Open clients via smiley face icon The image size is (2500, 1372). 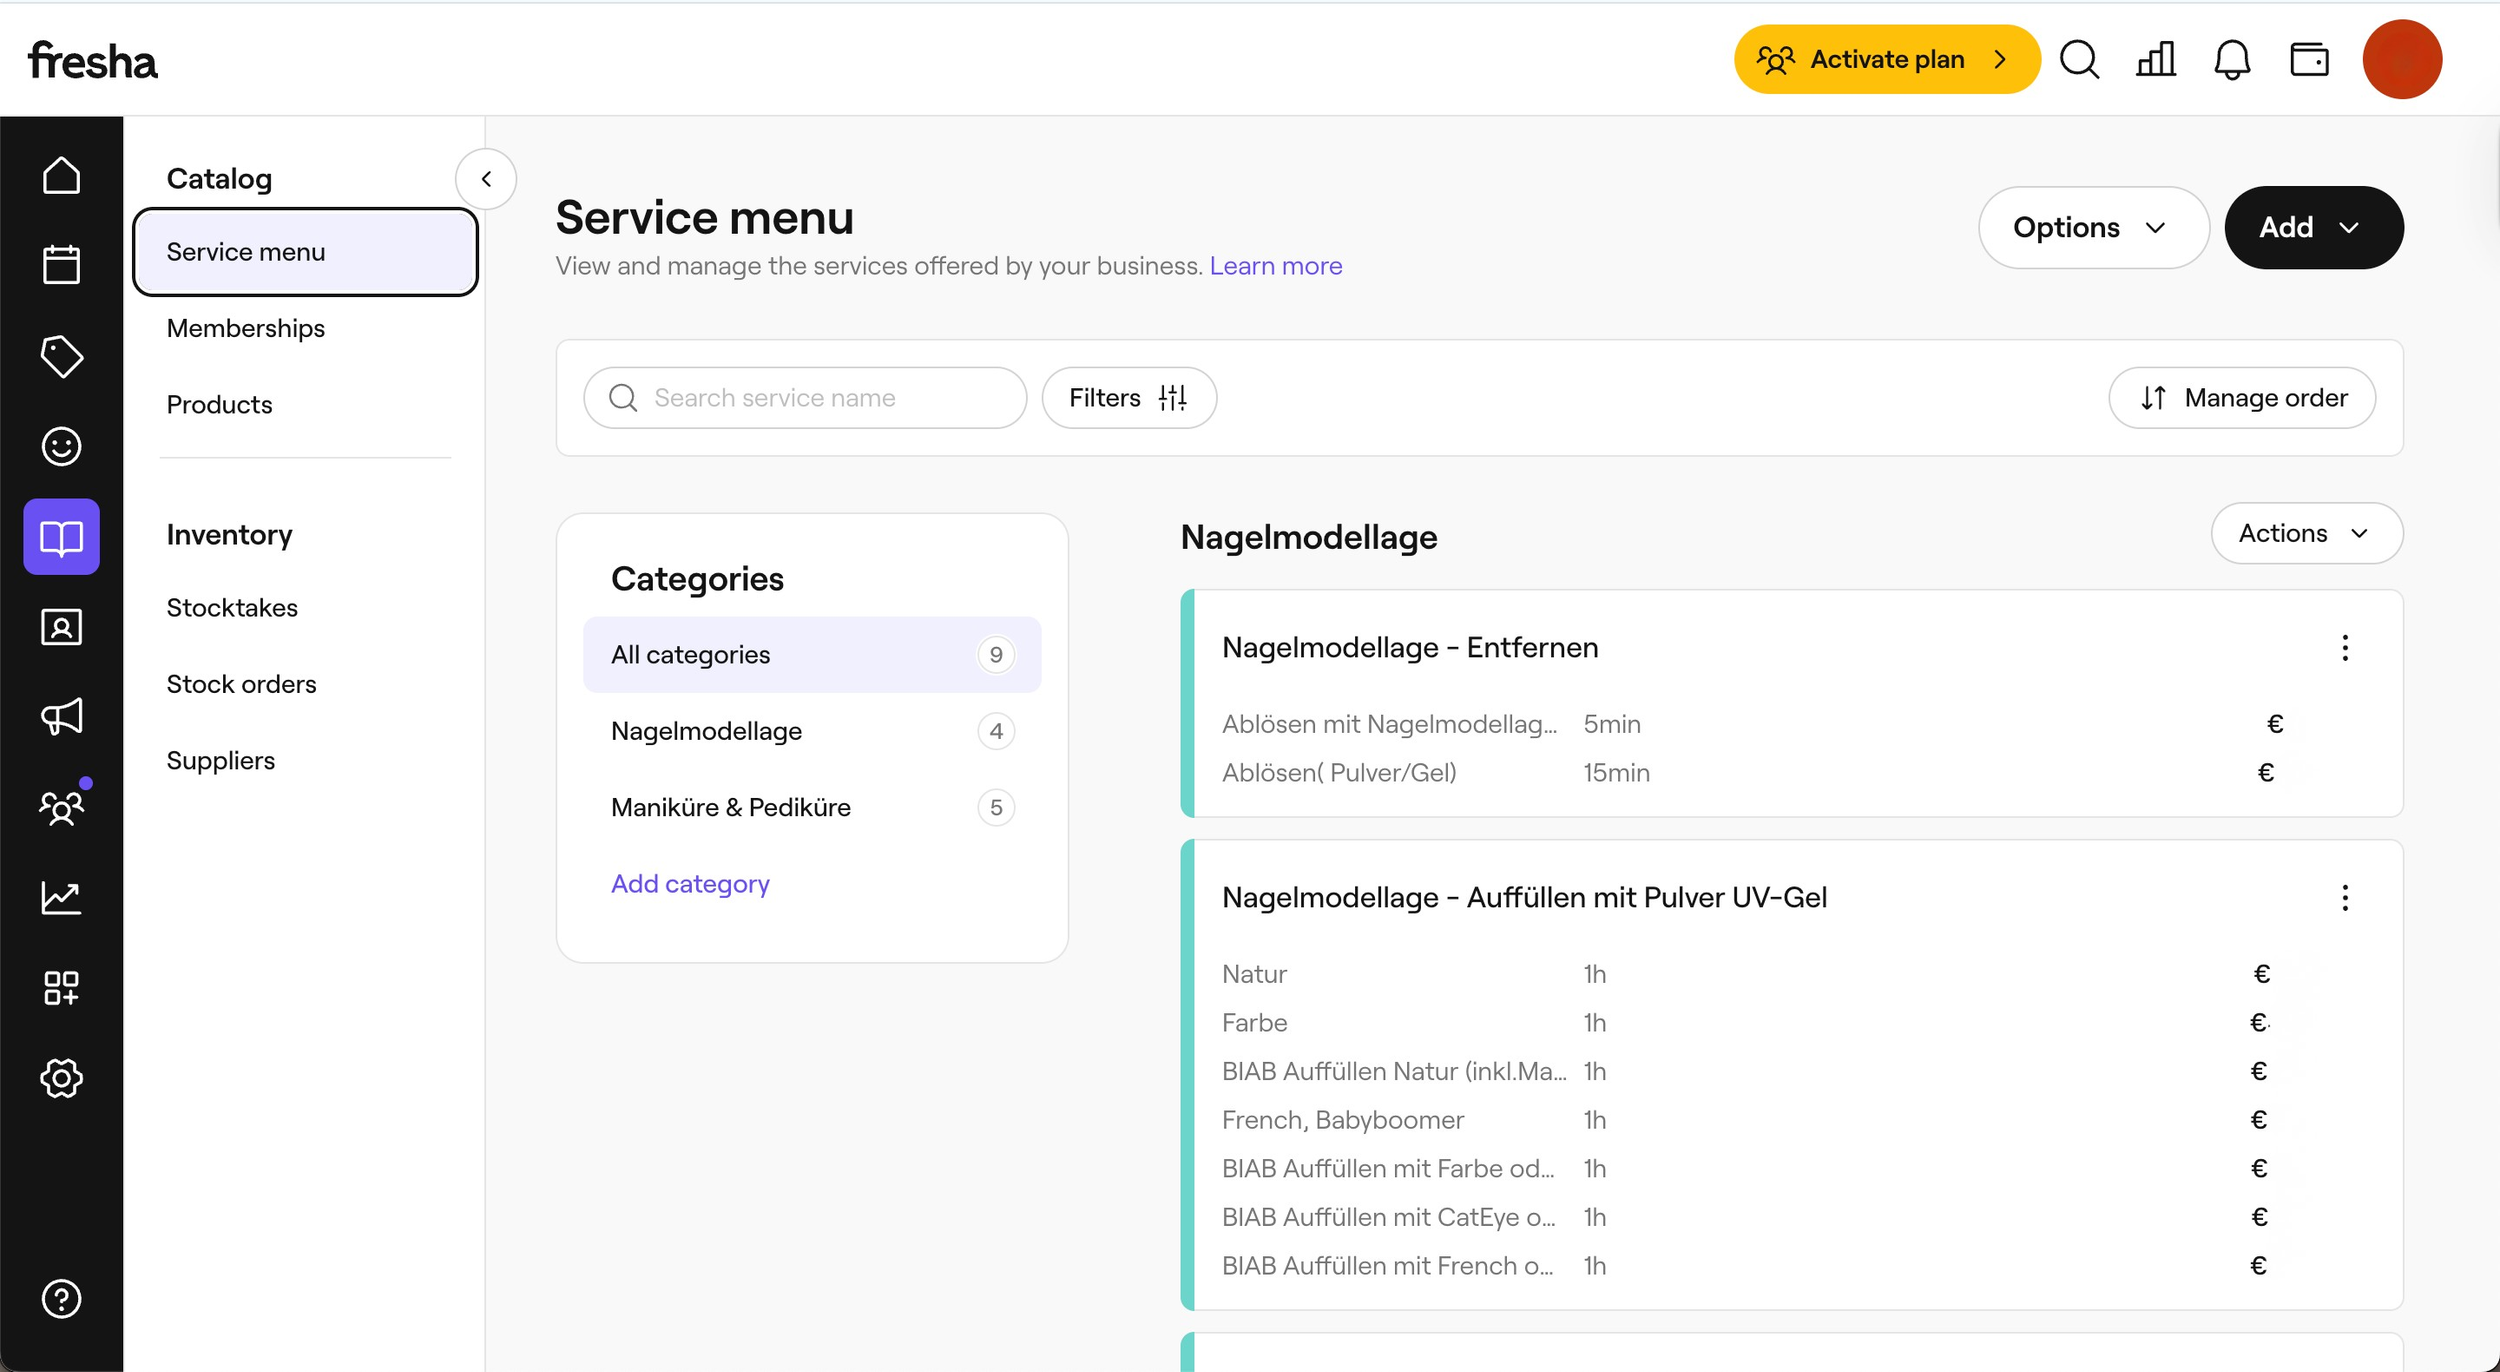61,446
